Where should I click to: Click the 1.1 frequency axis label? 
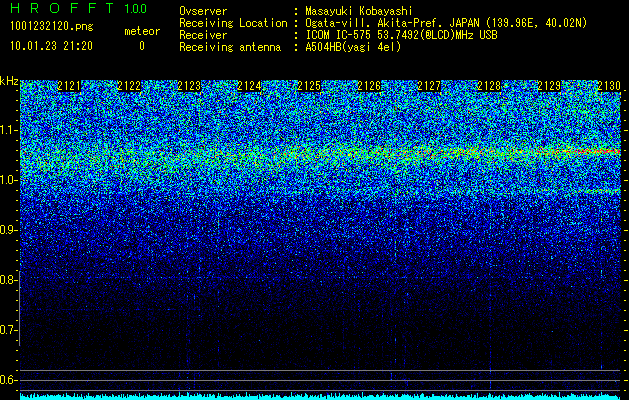[8, 130]
